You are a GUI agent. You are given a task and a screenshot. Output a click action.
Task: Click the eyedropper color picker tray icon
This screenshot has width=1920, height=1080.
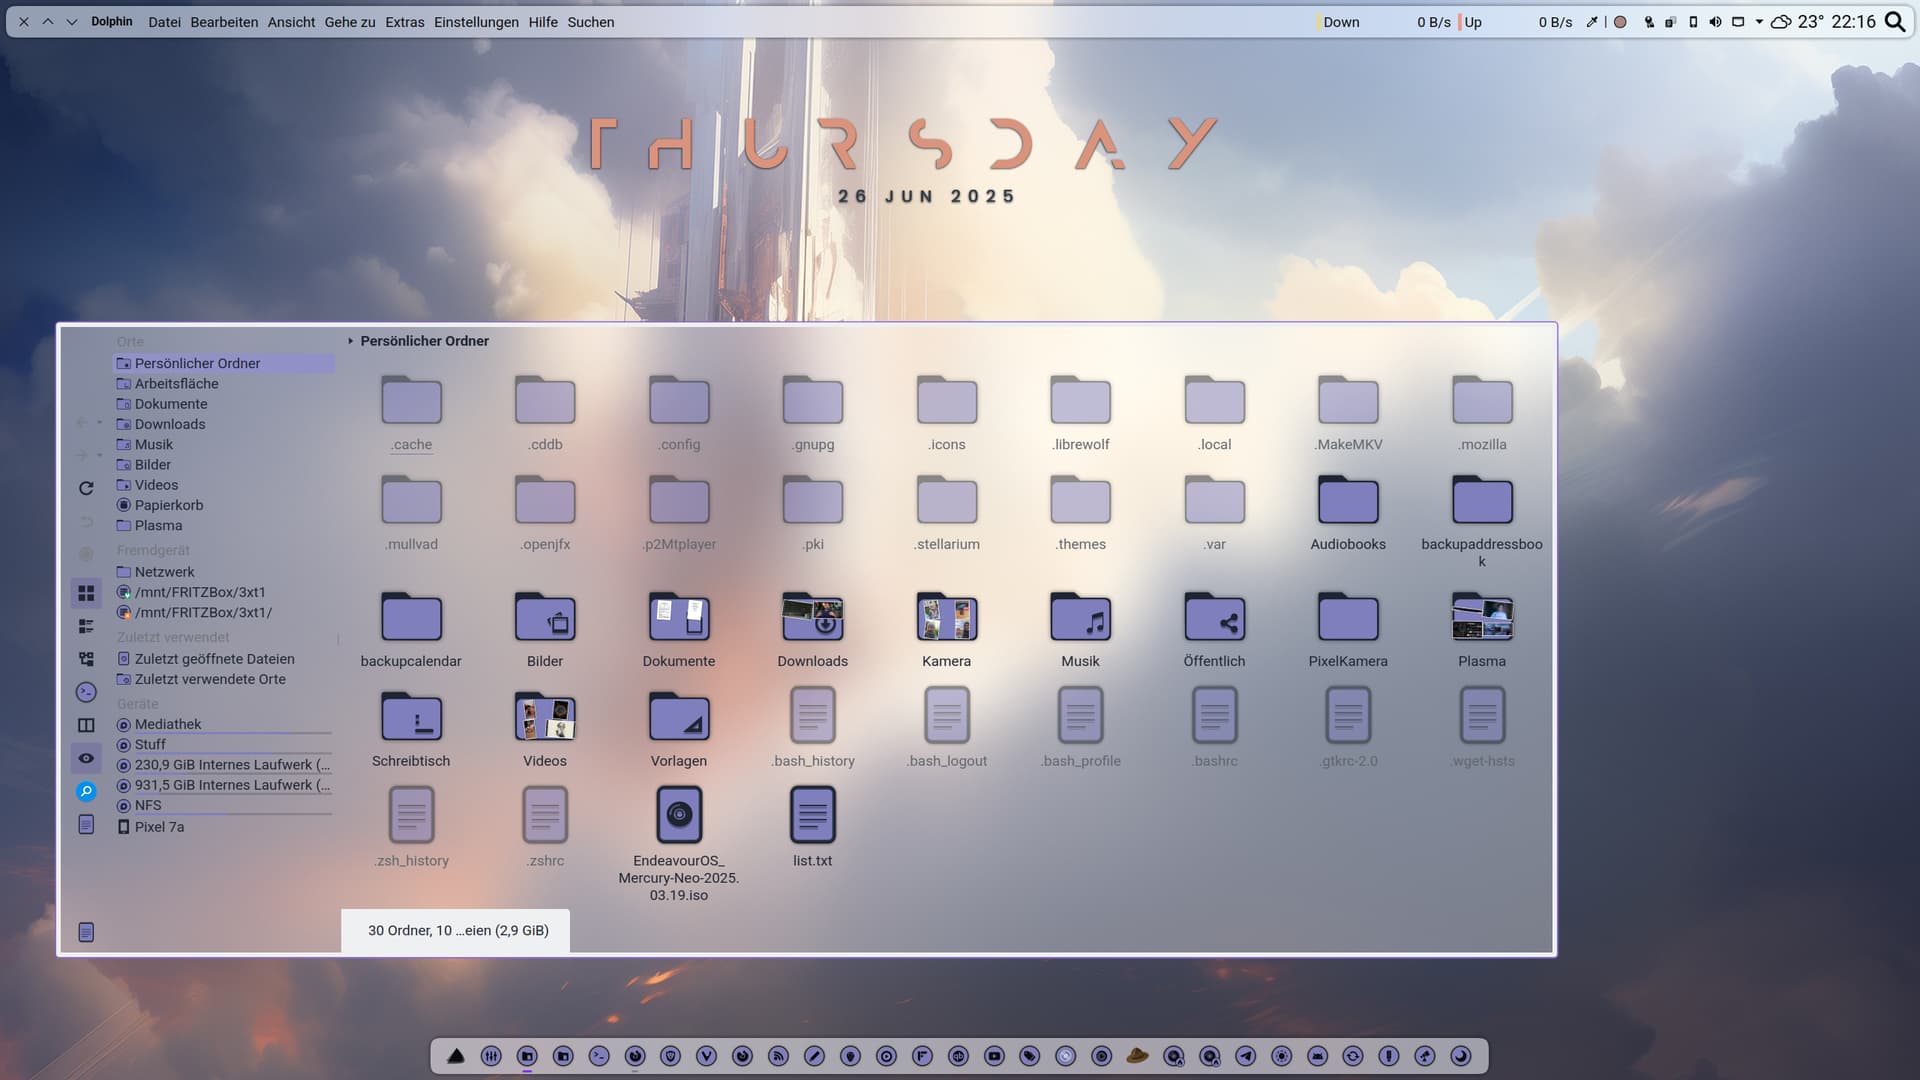[x=1592, y=22]
